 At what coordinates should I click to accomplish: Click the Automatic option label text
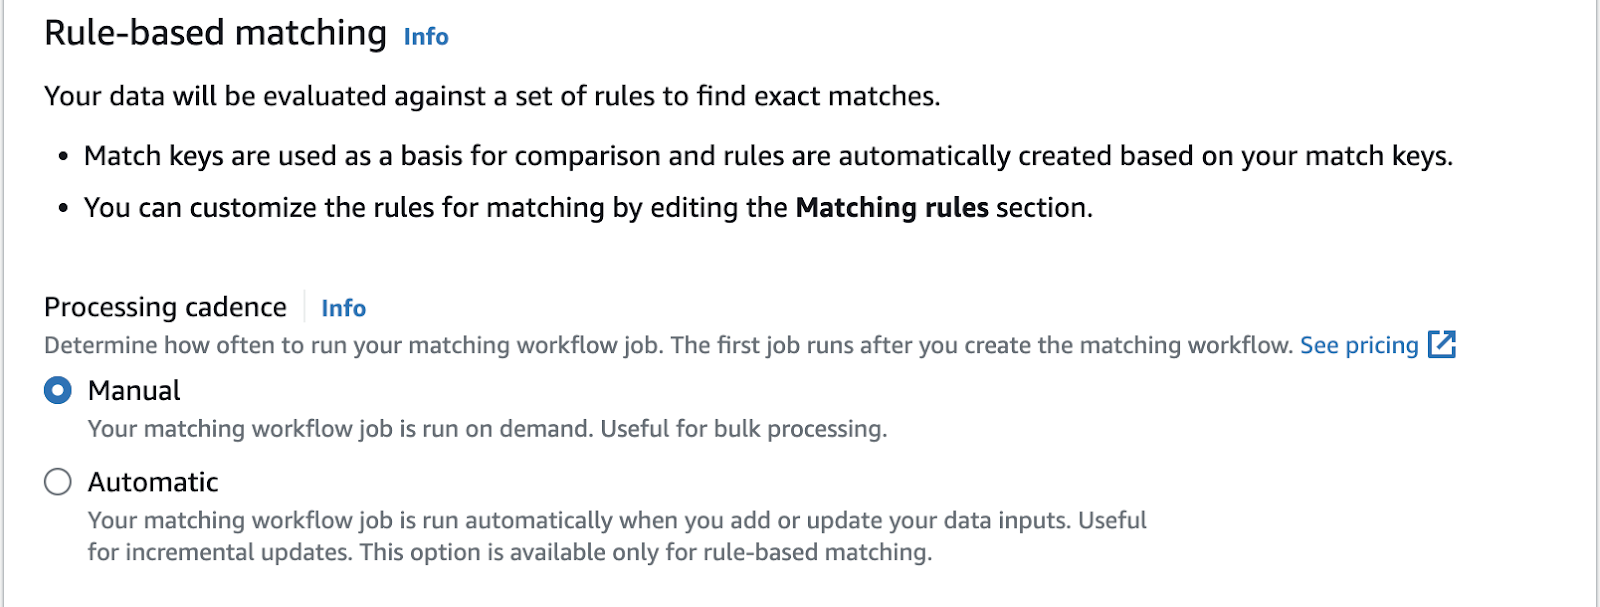153,482
